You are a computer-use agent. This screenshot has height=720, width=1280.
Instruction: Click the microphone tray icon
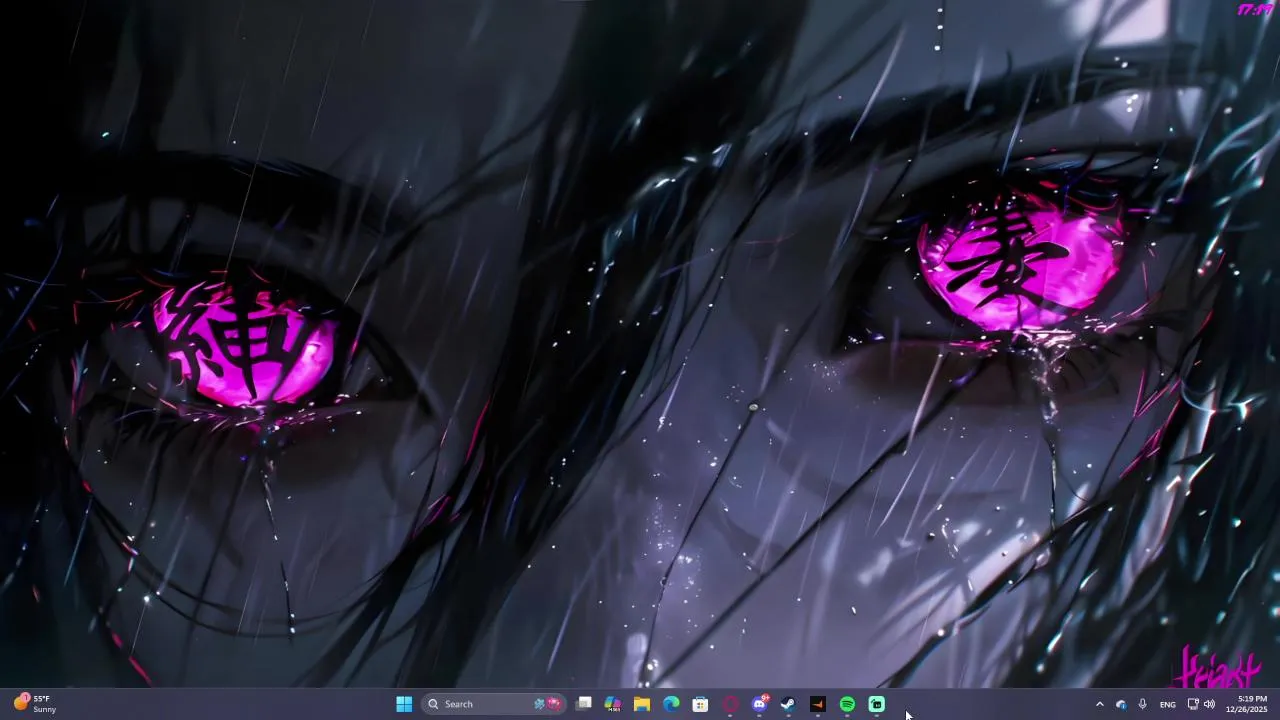(1143, 704)
